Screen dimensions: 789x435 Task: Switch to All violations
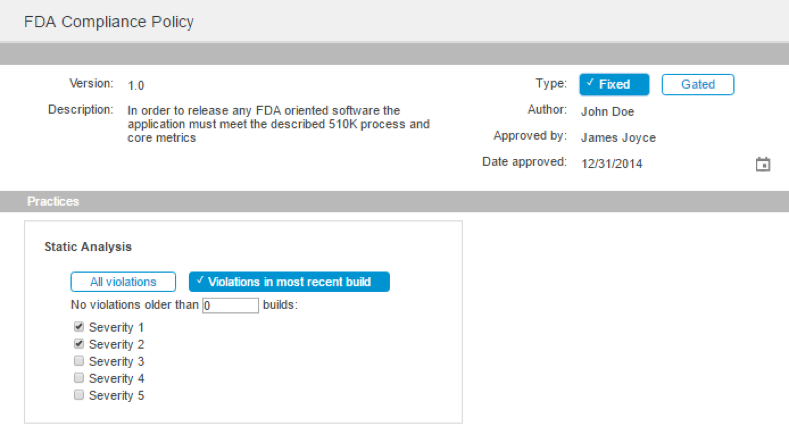[123, 282]
